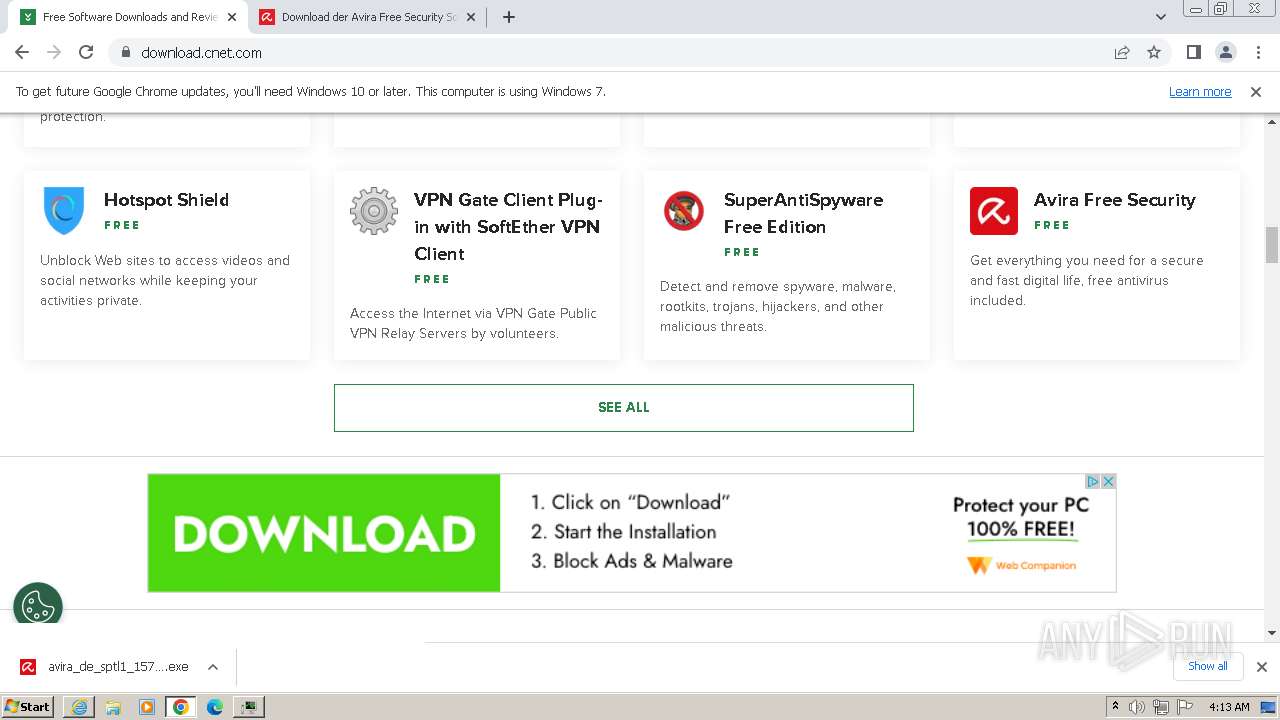Open the Chrome three-dot menu
The width and height of the screenshot is (1280, 720).
point(1256,52)
